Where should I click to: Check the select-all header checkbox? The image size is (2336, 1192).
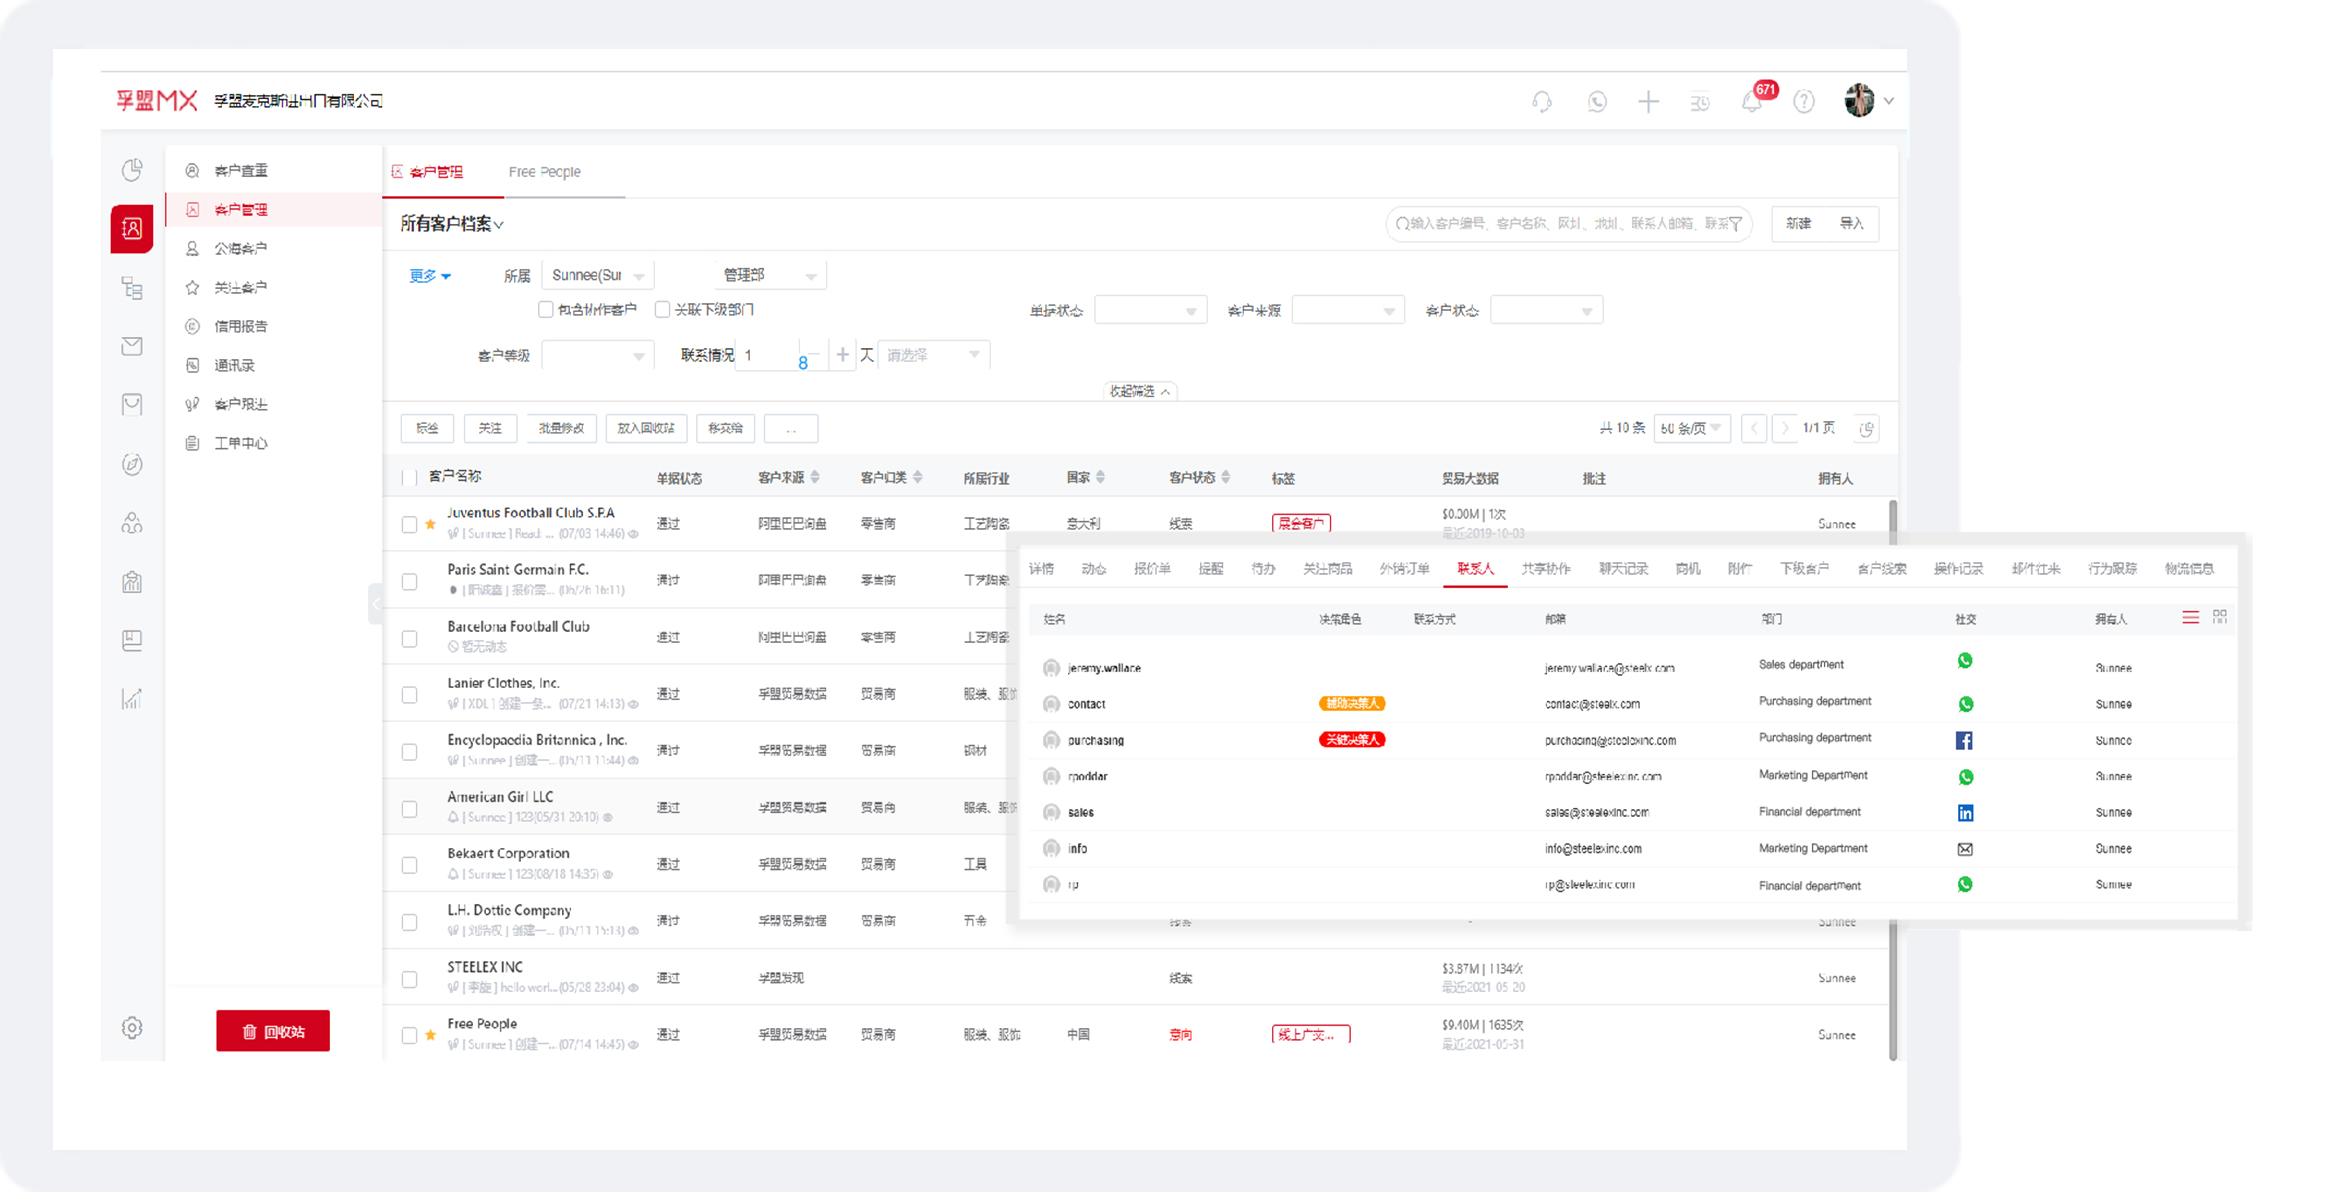tap(409, 477)
